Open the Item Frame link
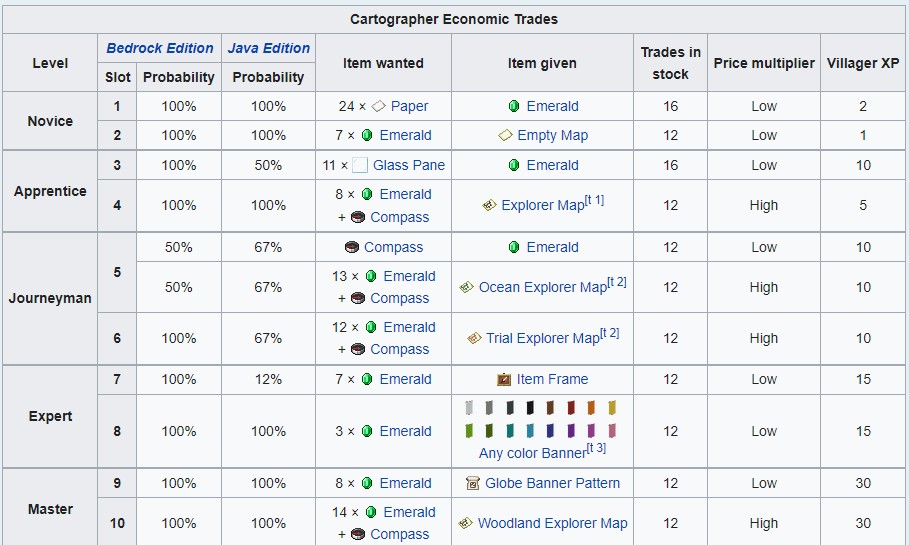Image resolution: width=909 pixels, height=545 pixels. 552,379
